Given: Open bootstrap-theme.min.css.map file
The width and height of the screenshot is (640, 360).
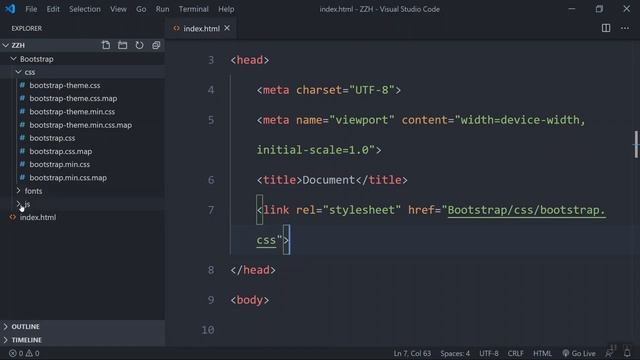Looking at the screenshot, I should [80, 125].
